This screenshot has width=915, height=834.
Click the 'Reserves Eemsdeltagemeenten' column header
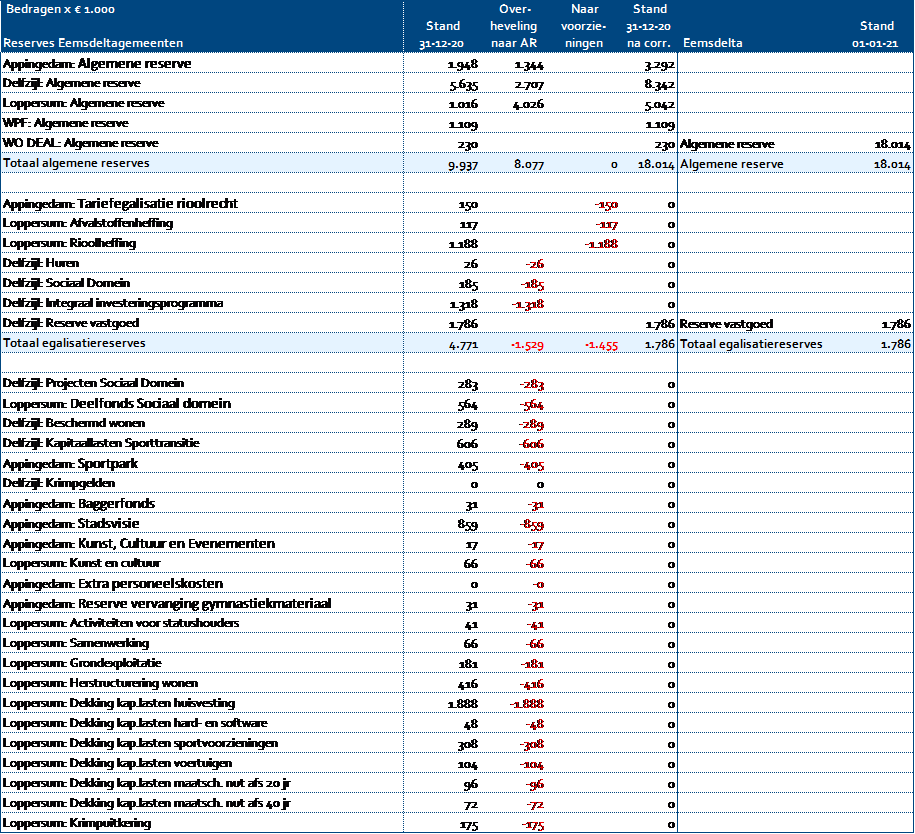tap(93, 43)
